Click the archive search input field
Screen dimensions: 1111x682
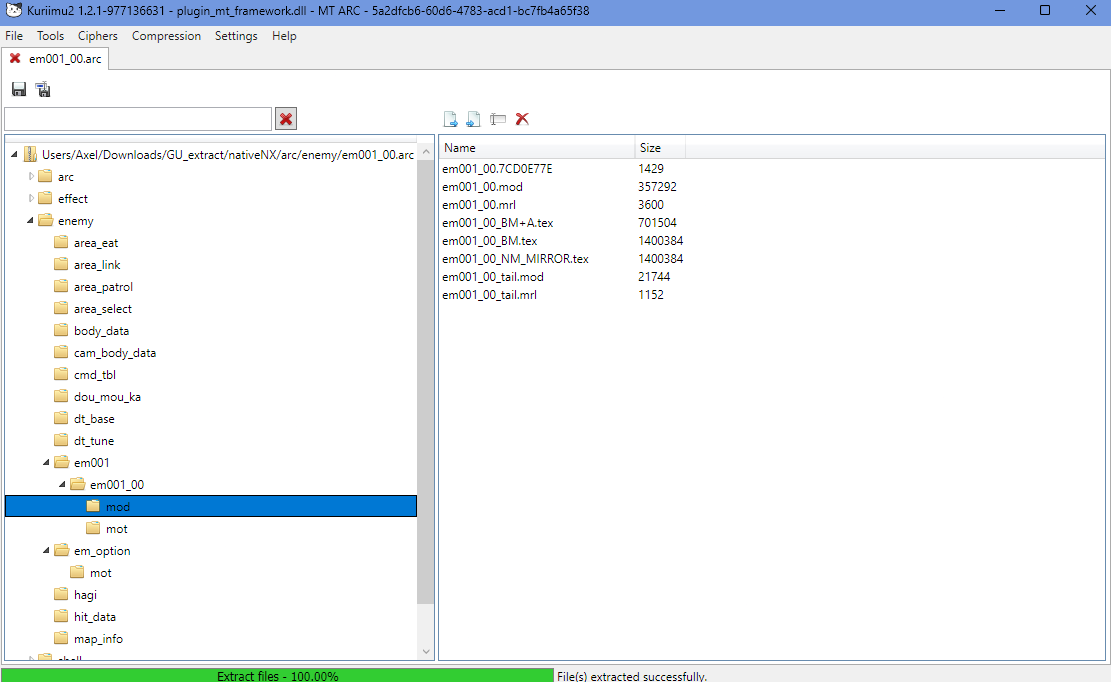138,119
